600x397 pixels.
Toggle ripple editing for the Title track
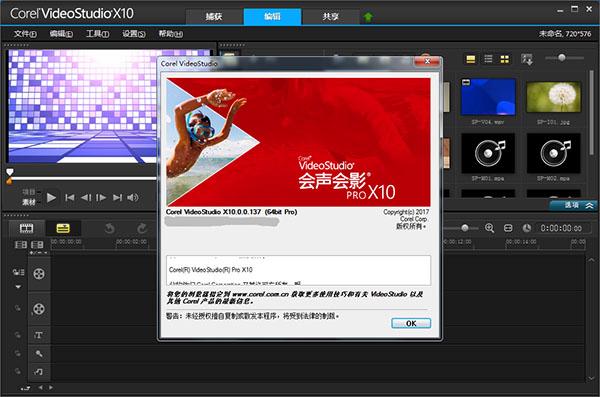tap(18, 335)
